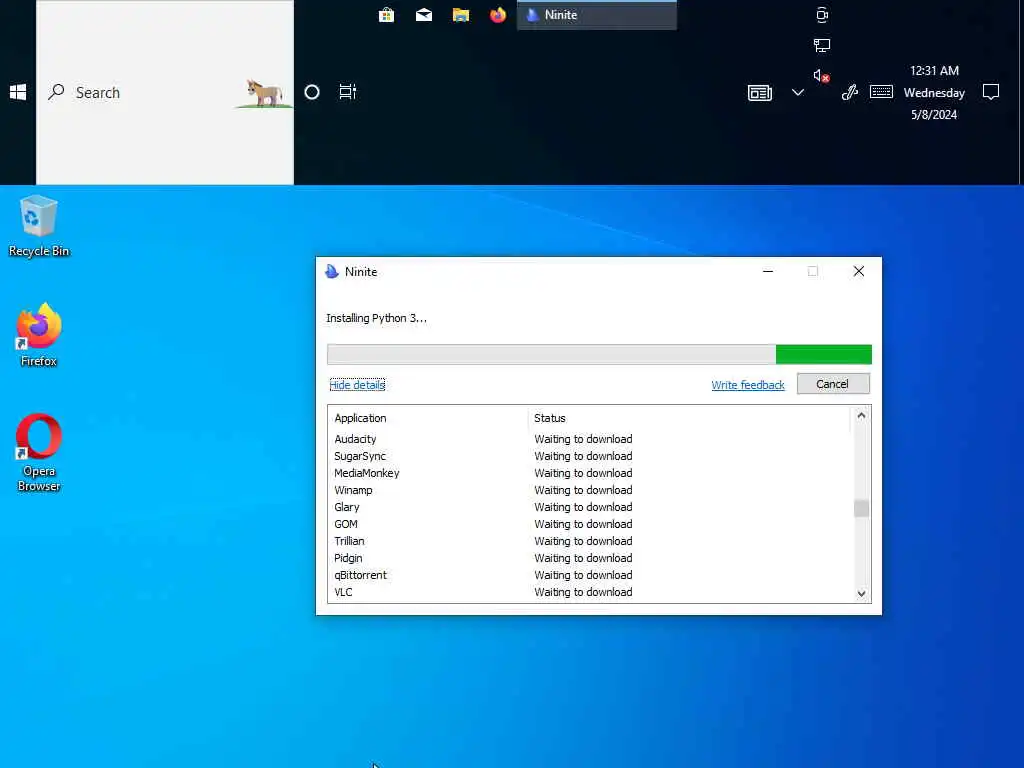This screenshot has width=1024, height=768.
Task: Open the Mail app on the taskbar
Action: [x=424, y=14]
